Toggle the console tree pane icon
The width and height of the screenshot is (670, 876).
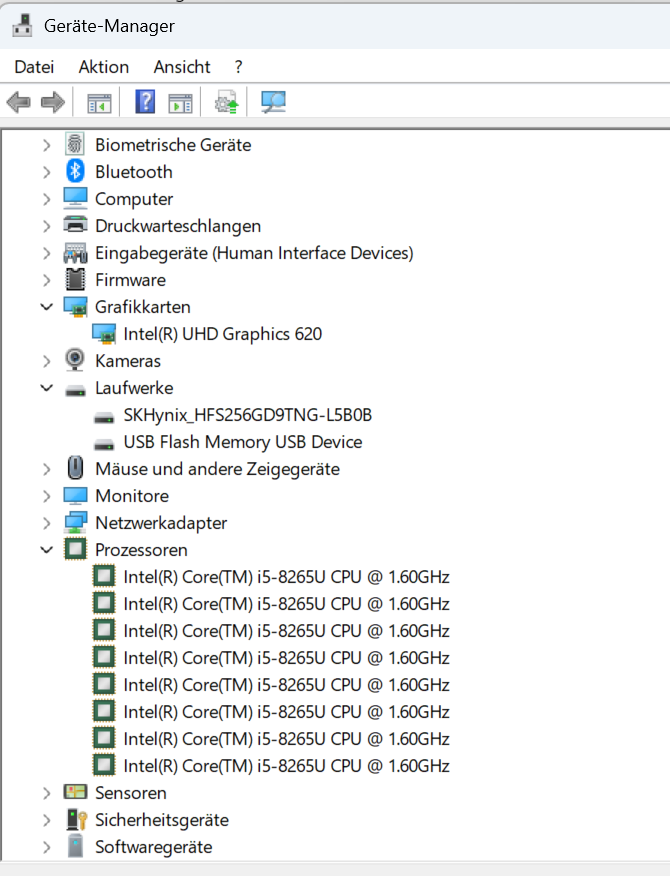[99, 103]
